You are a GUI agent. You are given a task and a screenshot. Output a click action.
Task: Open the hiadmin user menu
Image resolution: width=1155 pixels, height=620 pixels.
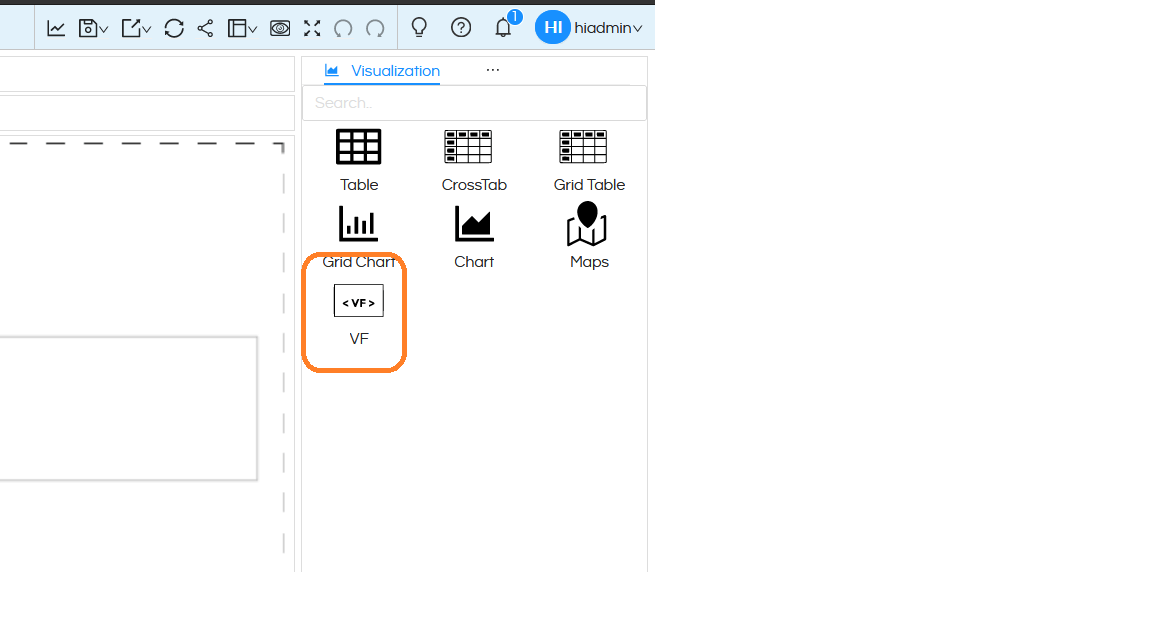608,28
